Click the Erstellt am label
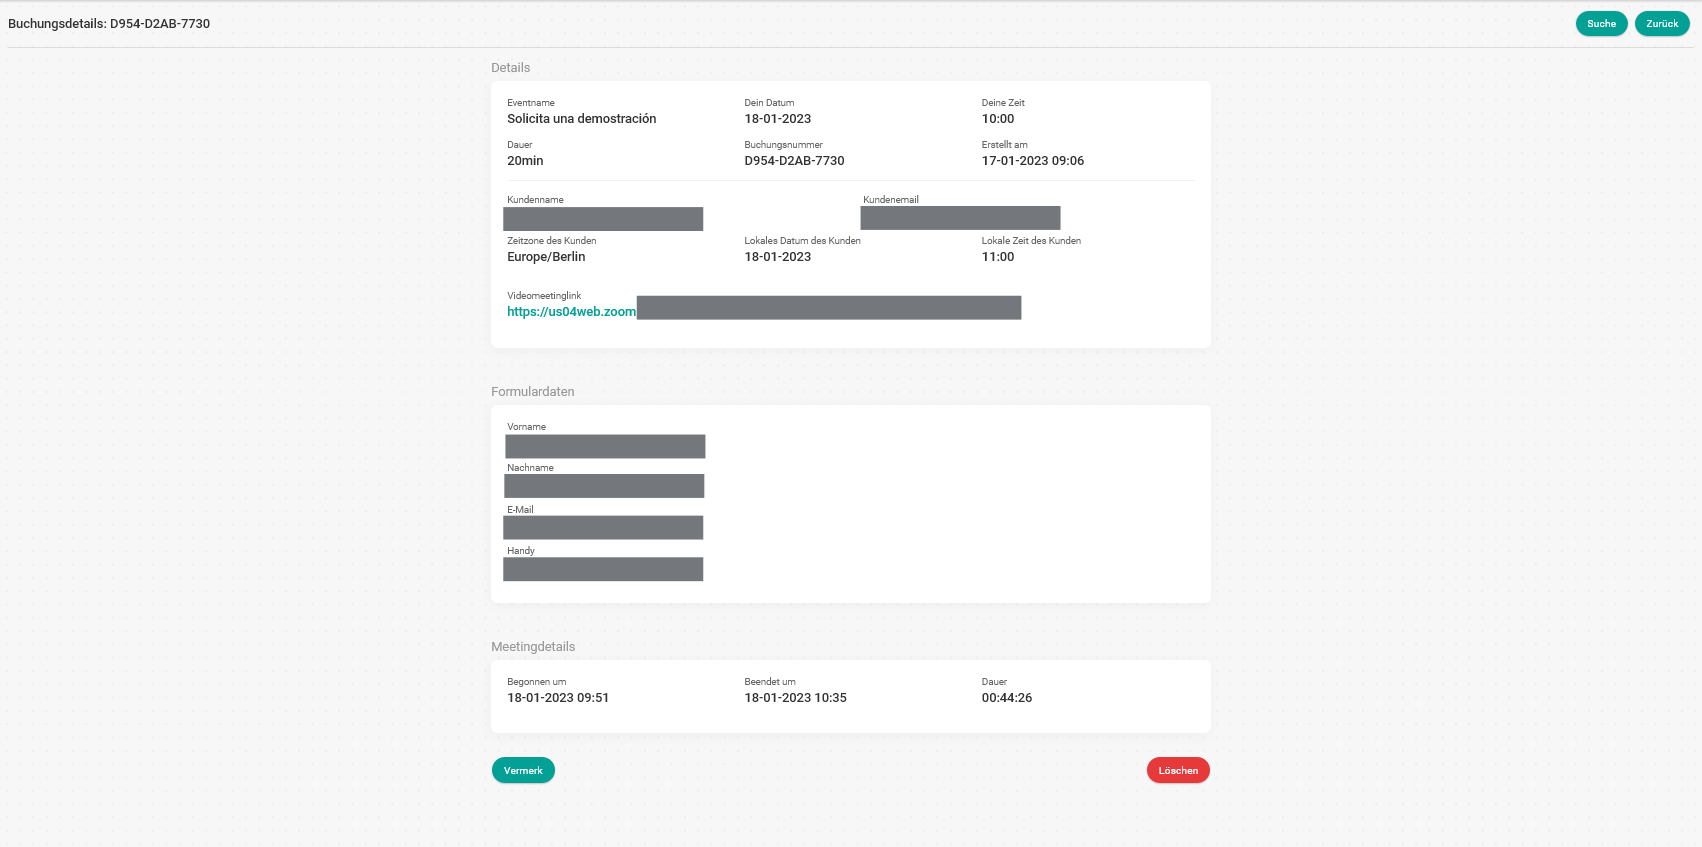The image size is (1702, 847). (x=1004, y=145)
